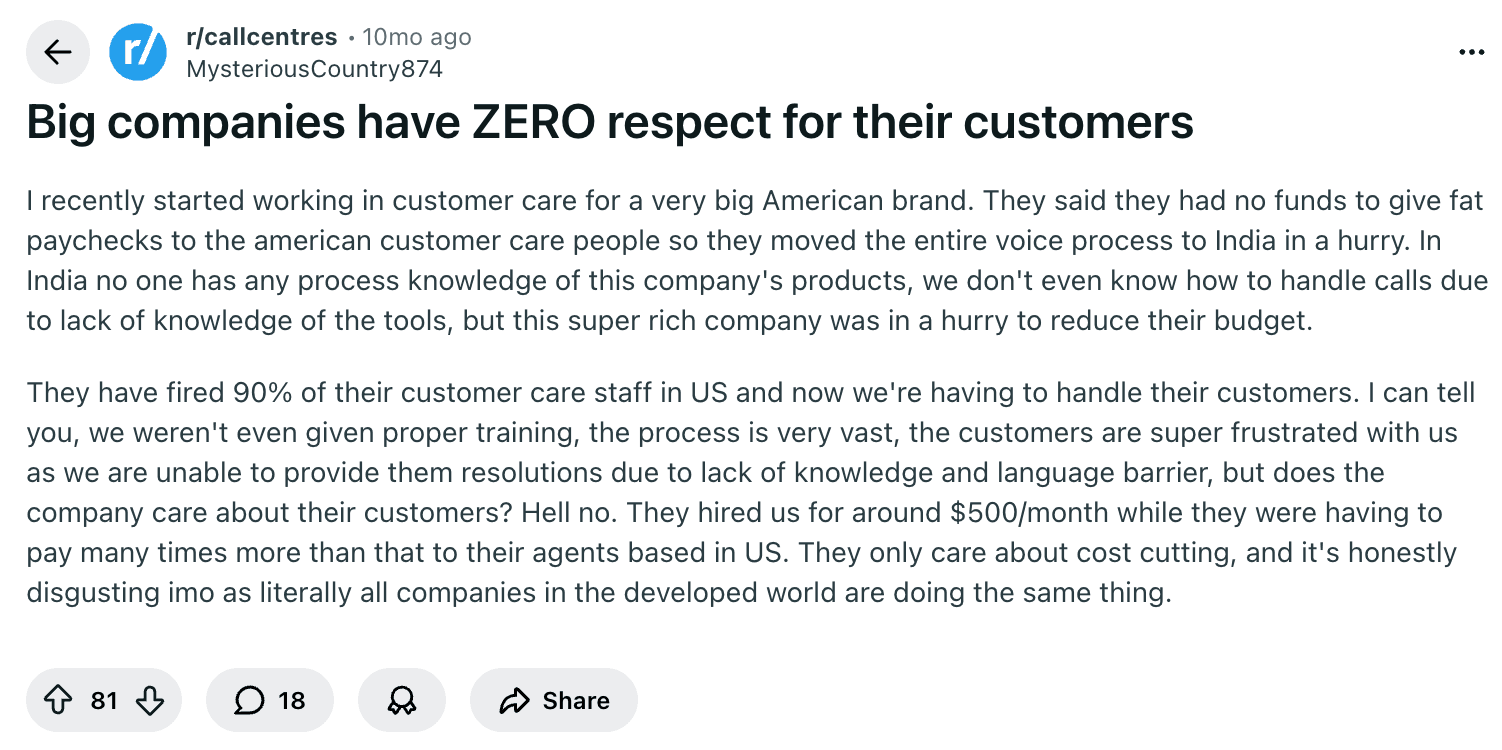Upvote the post
Image resolution: width=1502 pixels, height=750 pixels.
[60, 701]
